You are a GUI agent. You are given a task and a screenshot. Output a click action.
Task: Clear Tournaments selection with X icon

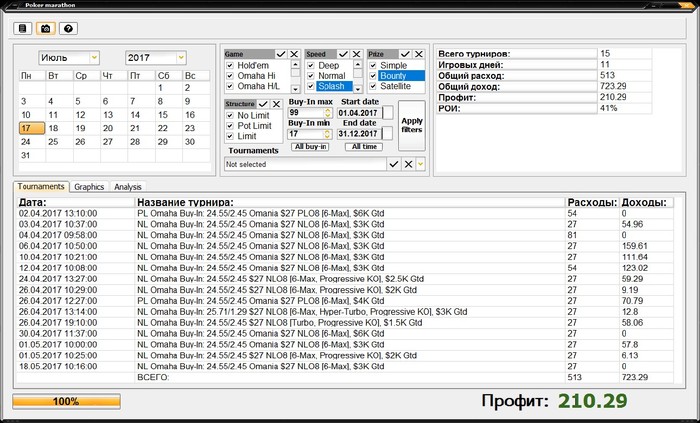(408, 164)
